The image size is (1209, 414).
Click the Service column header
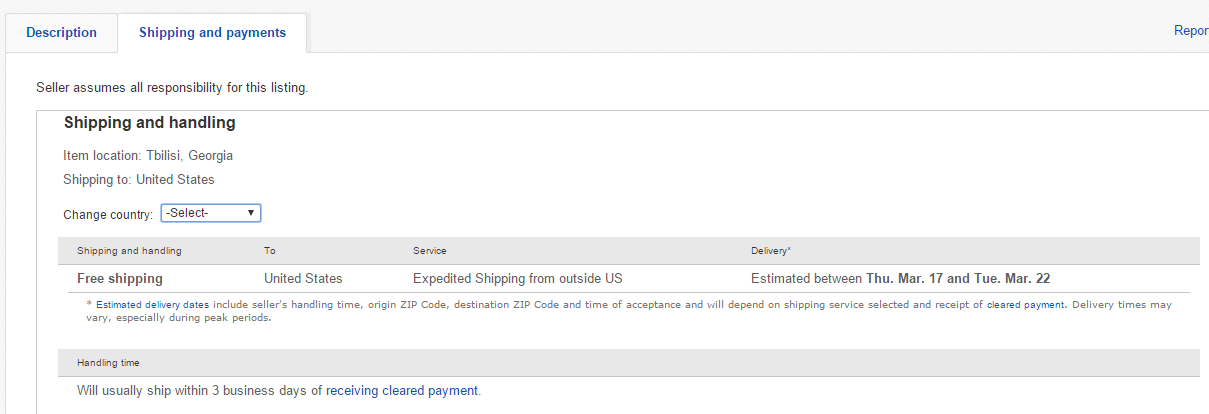coord(430,250)
